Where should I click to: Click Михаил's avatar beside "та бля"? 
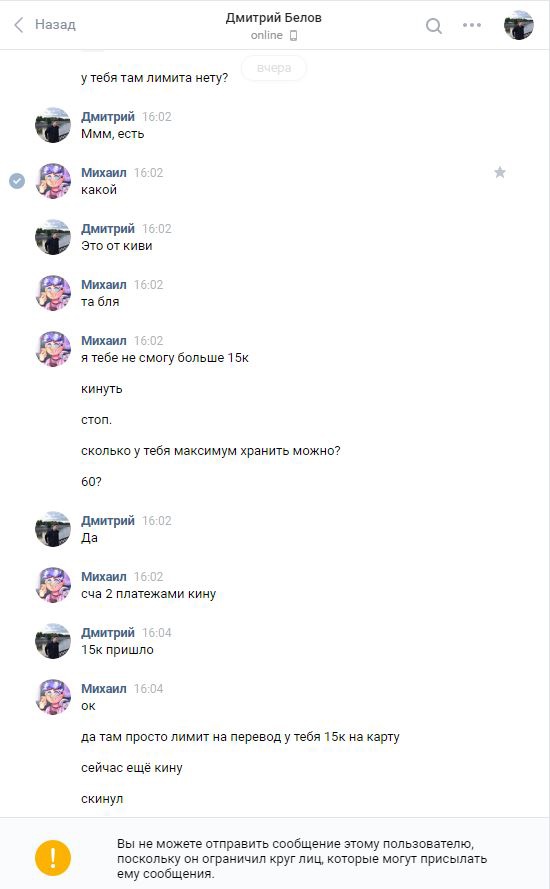[53, 293]
